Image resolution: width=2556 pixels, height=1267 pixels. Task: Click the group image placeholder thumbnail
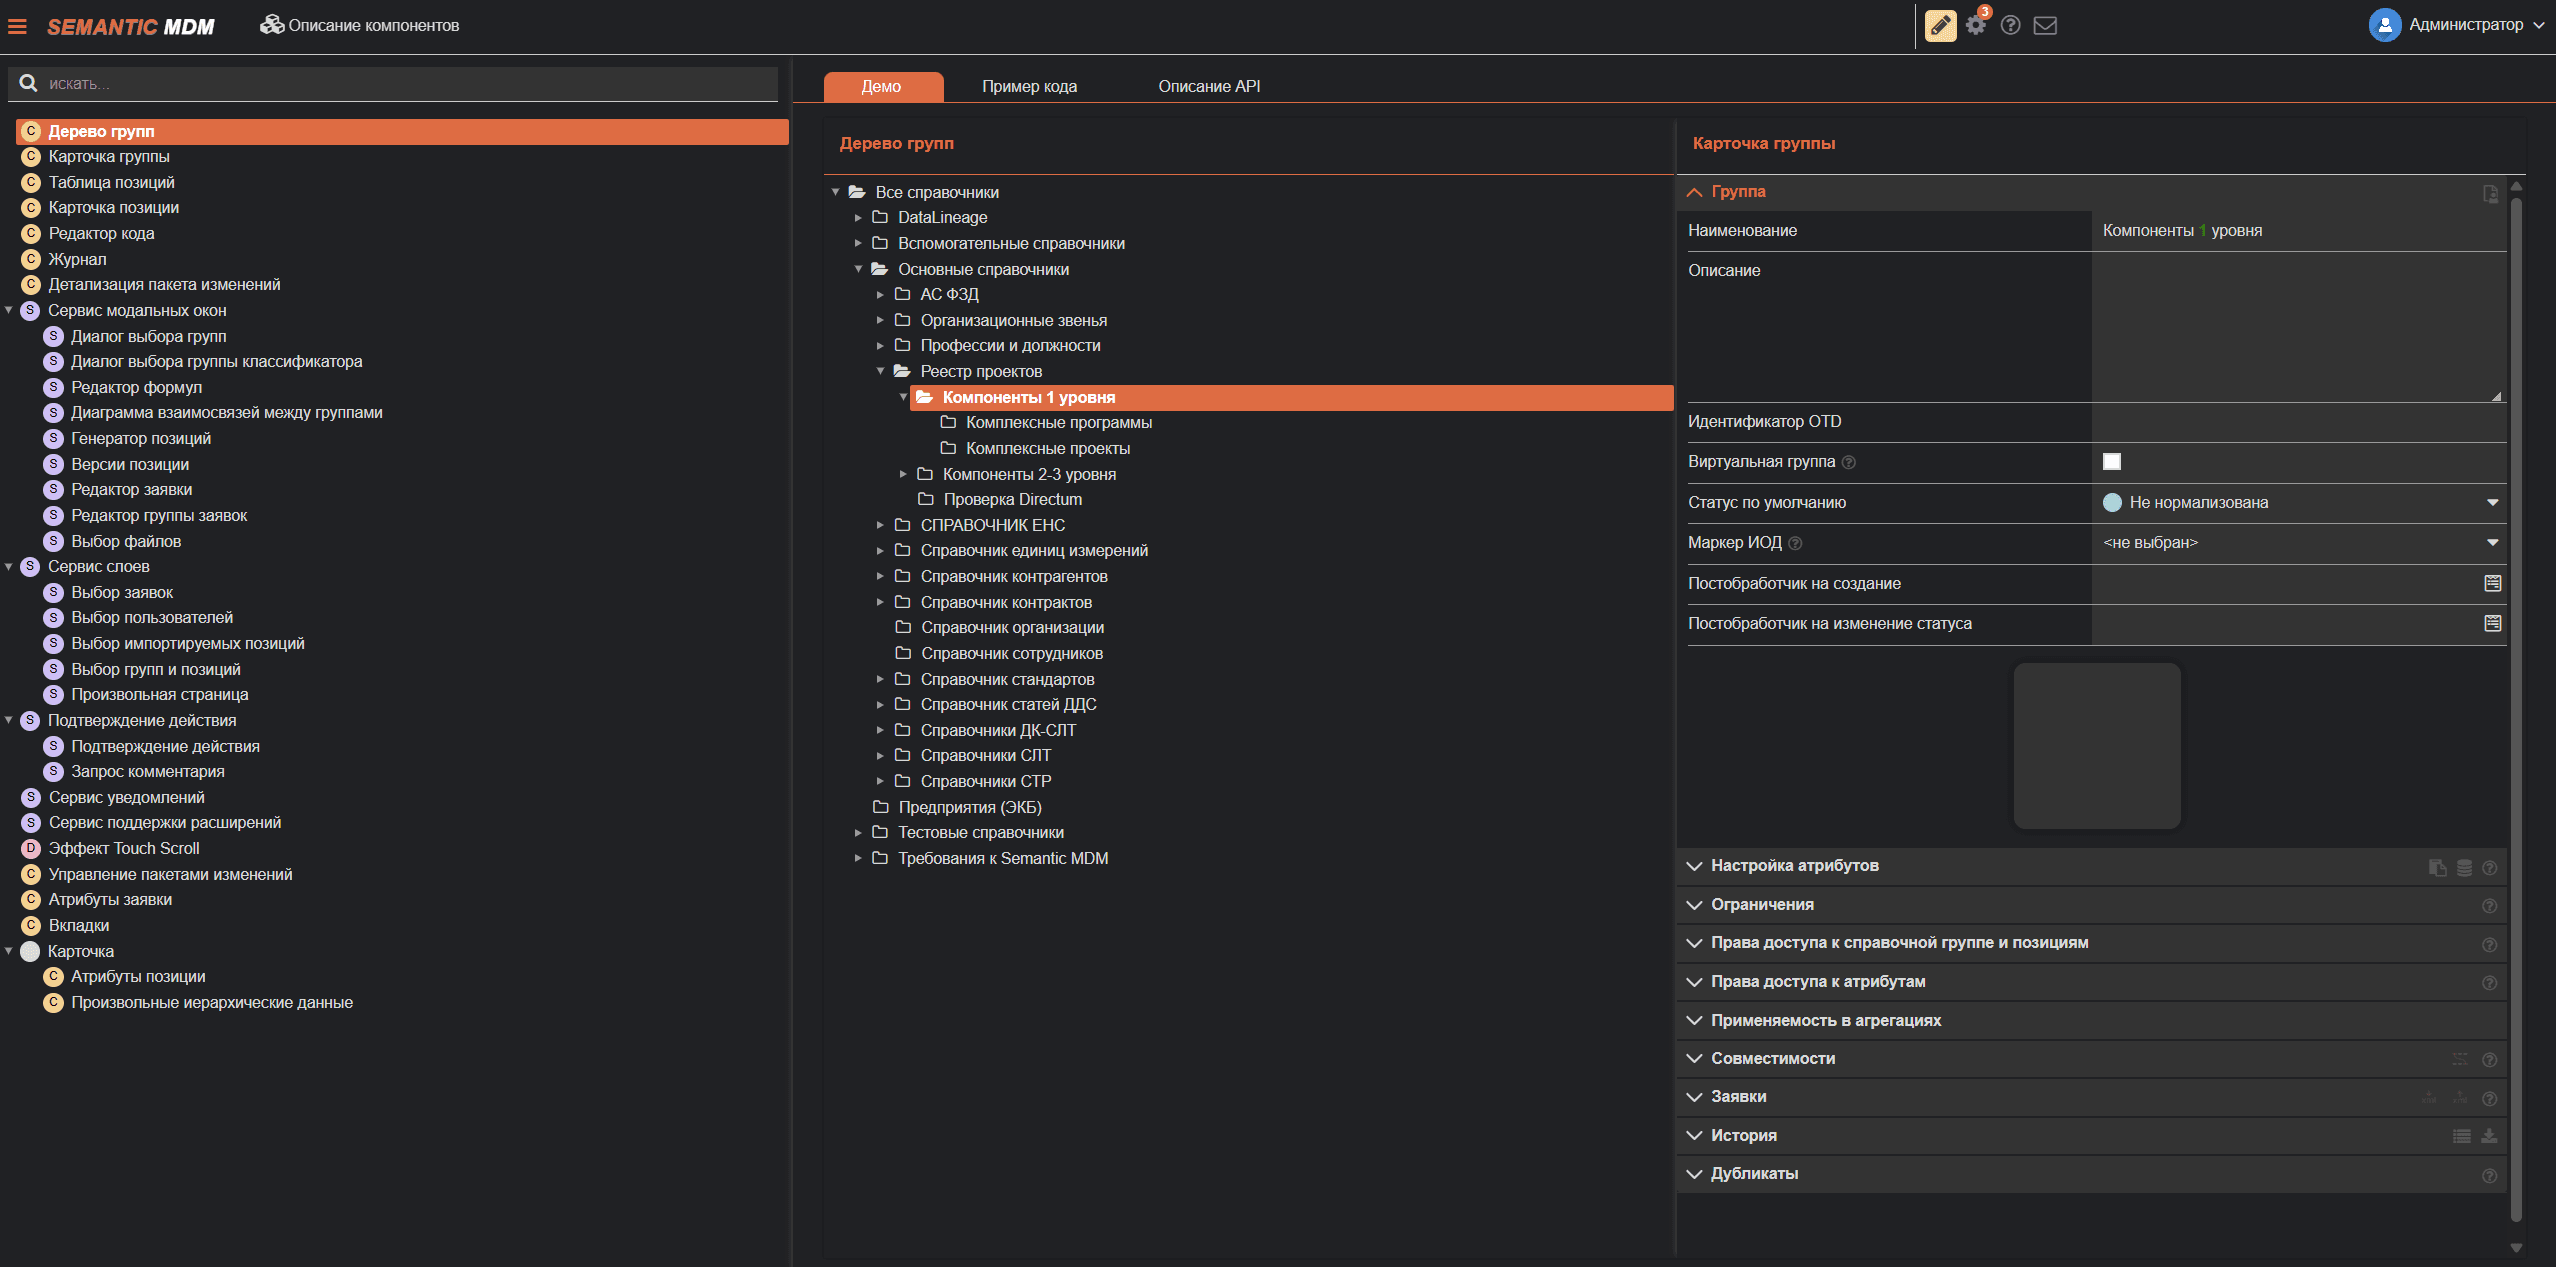pyautogui.click(x=2097, y=746)
